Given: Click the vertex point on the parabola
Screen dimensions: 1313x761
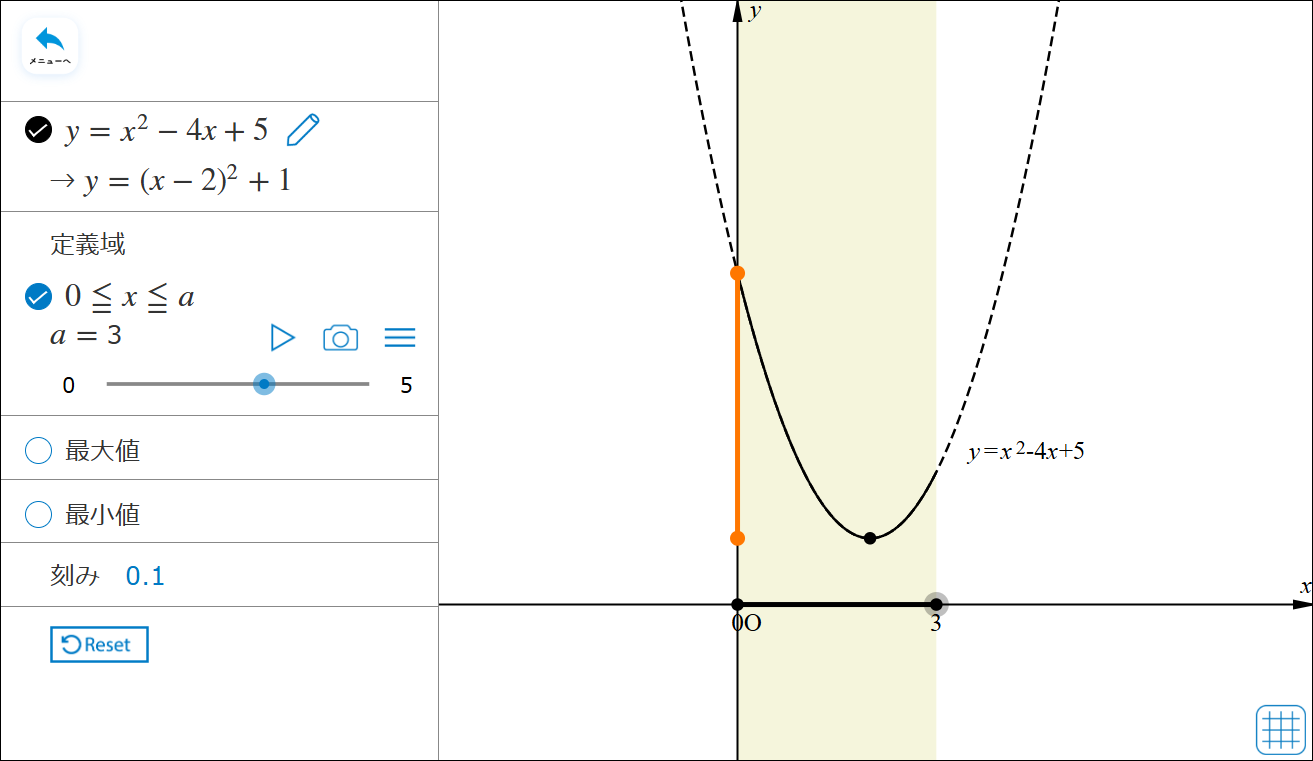Looking at the screenshot, I should 870,538.
